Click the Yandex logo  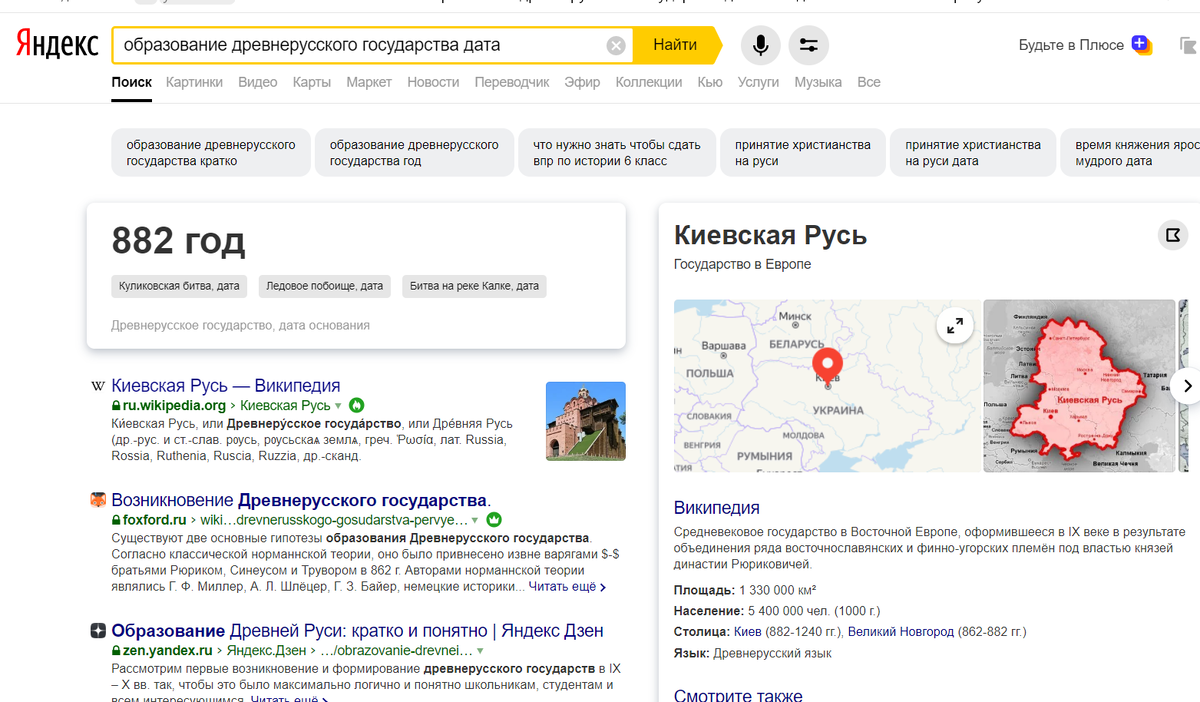pyautogui.click(x=56, y=45)
